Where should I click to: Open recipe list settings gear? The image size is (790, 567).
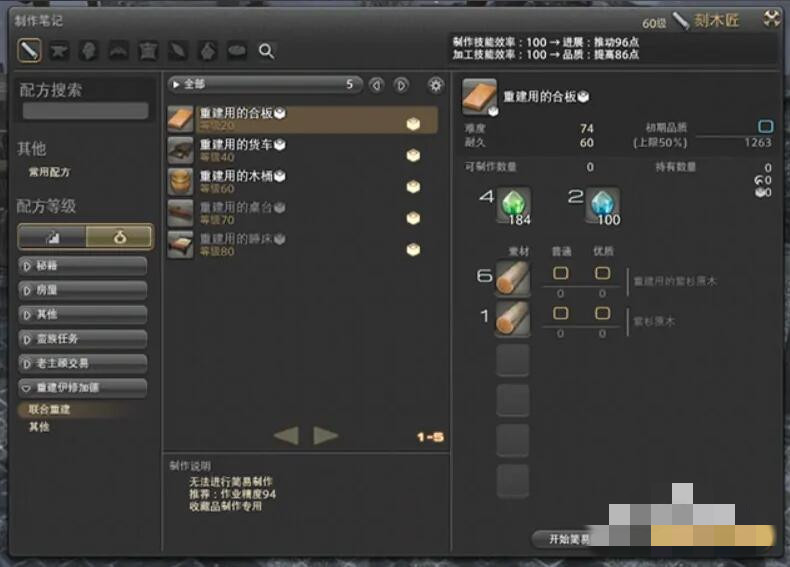coord(436,85)
